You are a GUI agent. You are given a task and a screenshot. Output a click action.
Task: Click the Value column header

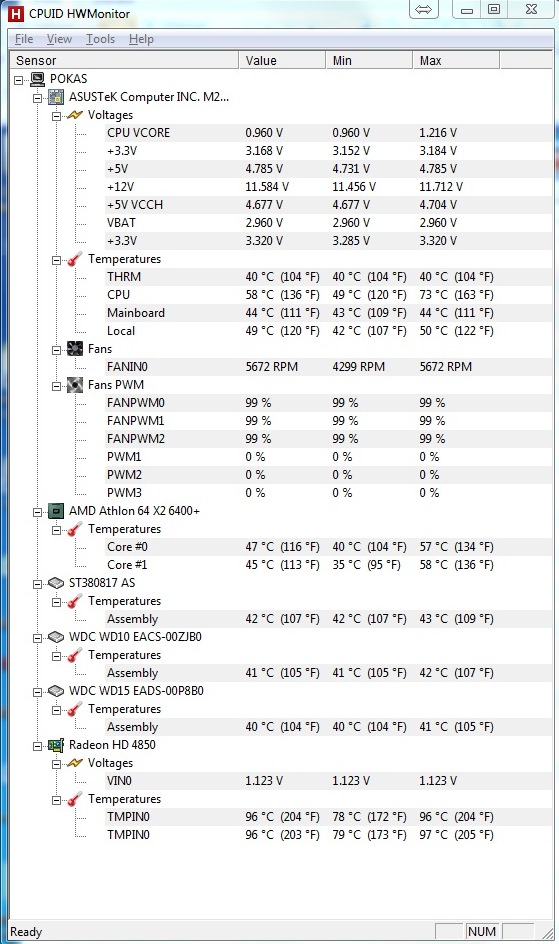point(282,60)
